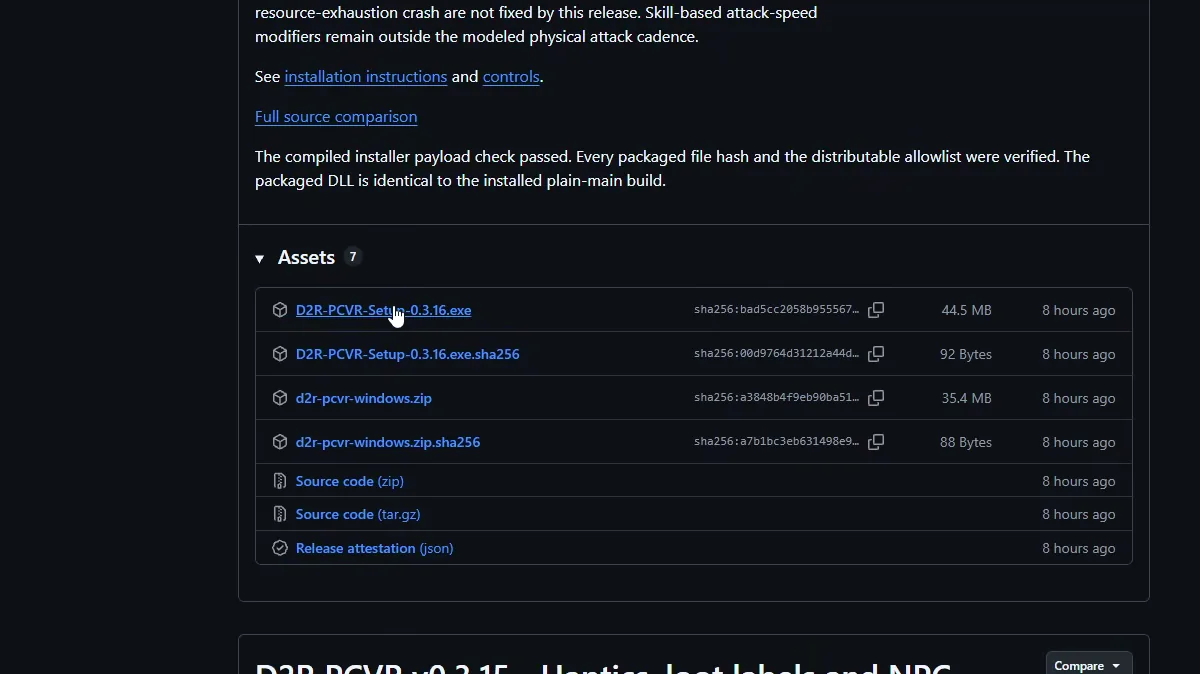Screen dimensions: 1200x674
Task: Download d2r-pcvr-windows.zip.sha256 file
Action: (x=388, y=442)
